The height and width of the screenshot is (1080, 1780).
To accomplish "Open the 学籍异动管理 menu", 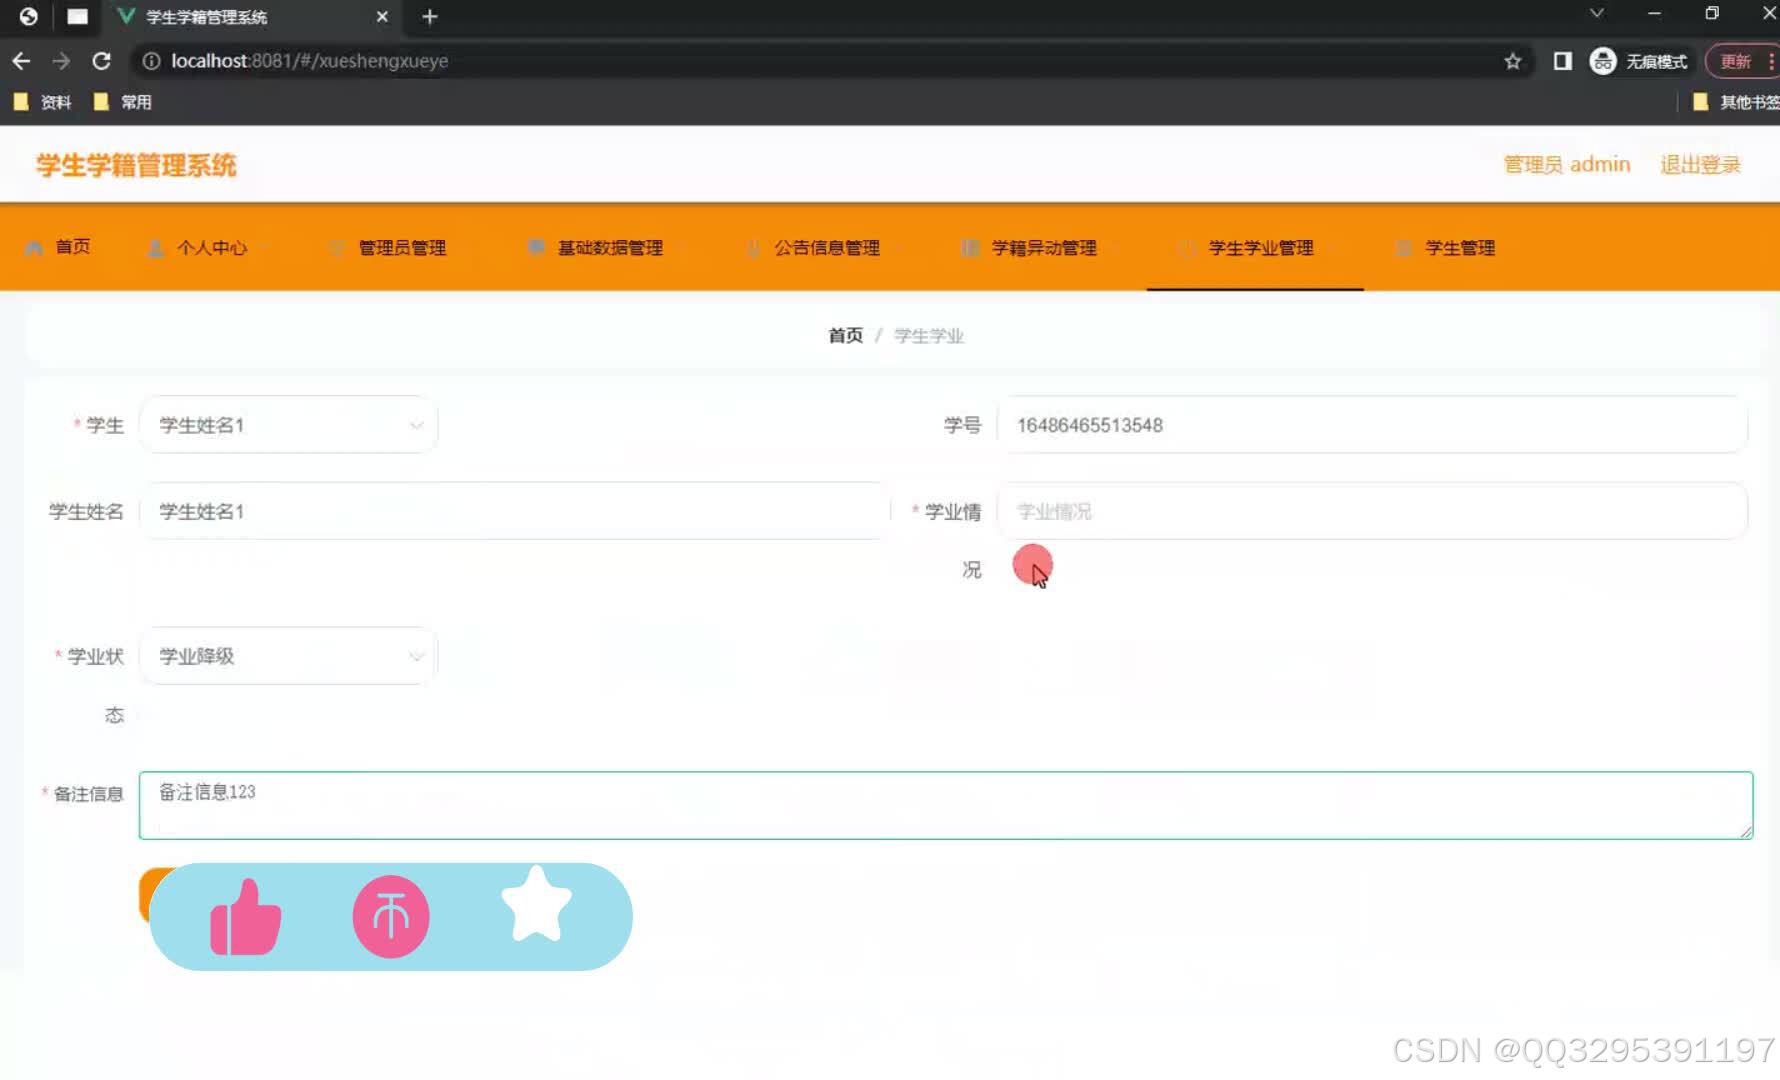I will tap(1029, 248).
